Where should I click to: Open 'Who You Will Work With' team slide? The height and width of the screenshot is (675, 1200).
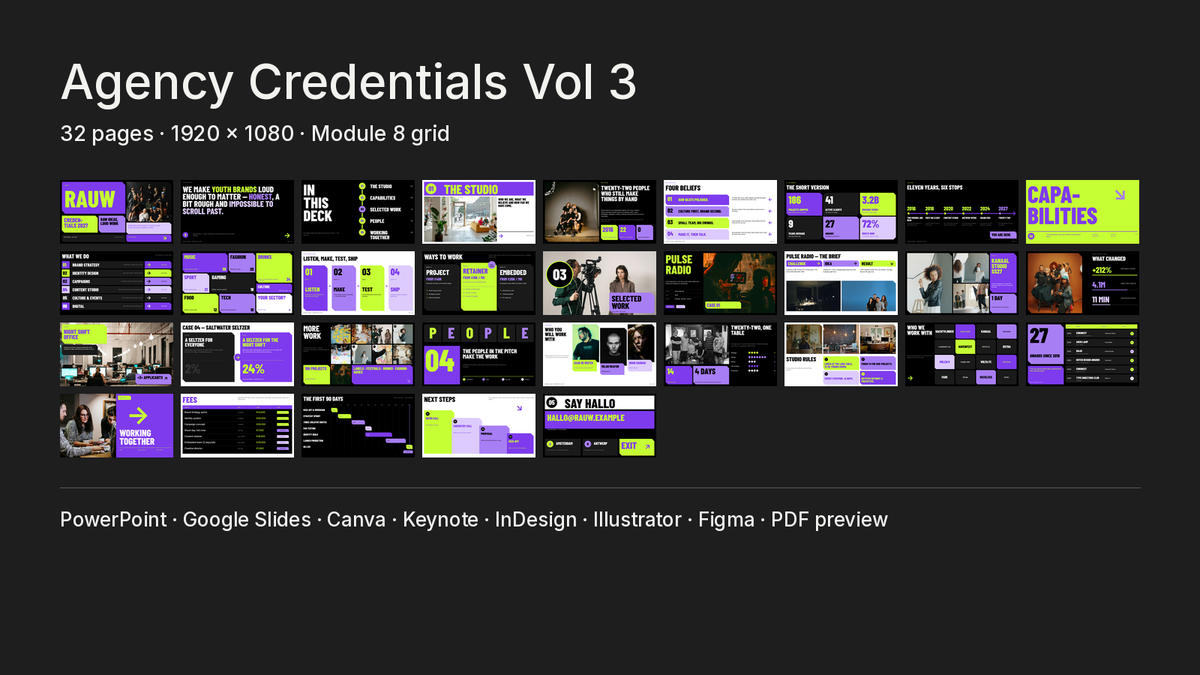(599, 354)
